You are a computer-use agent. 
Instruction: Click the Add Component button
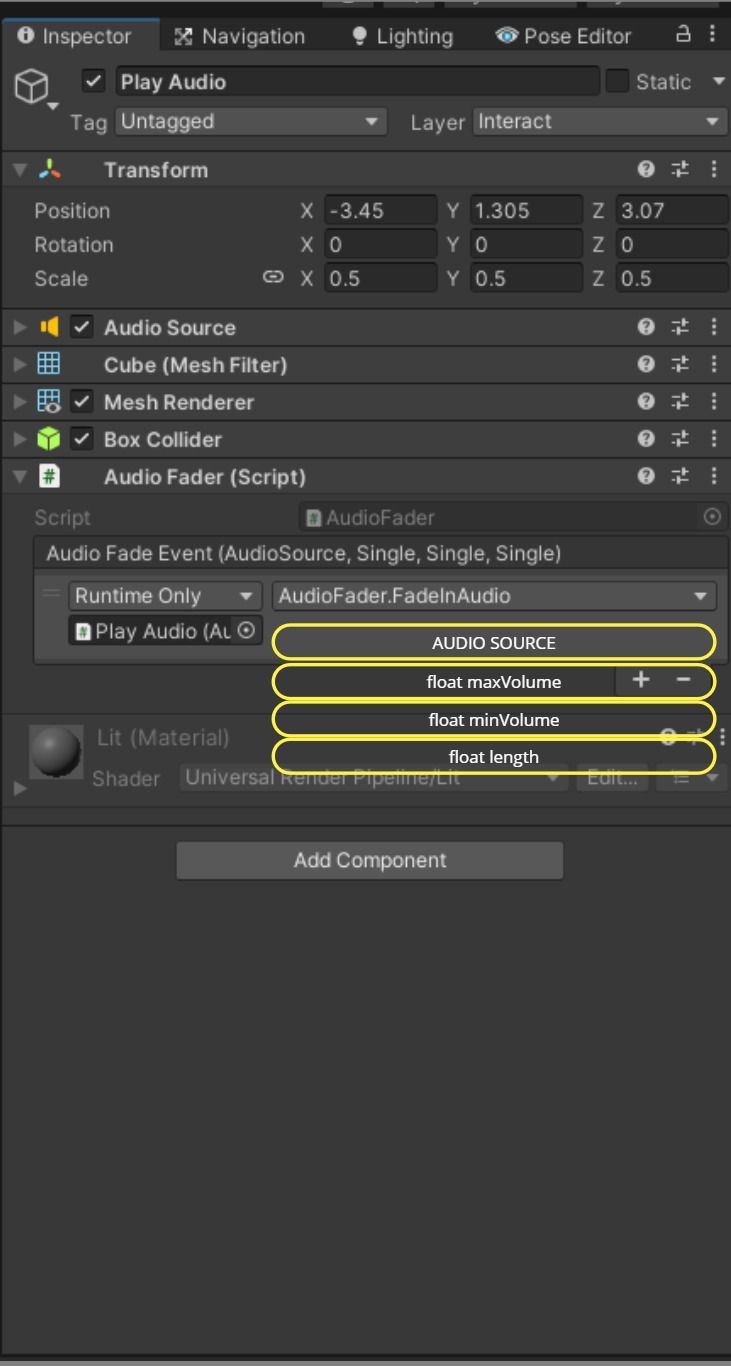pyautogui.click(x=370, y=860)
